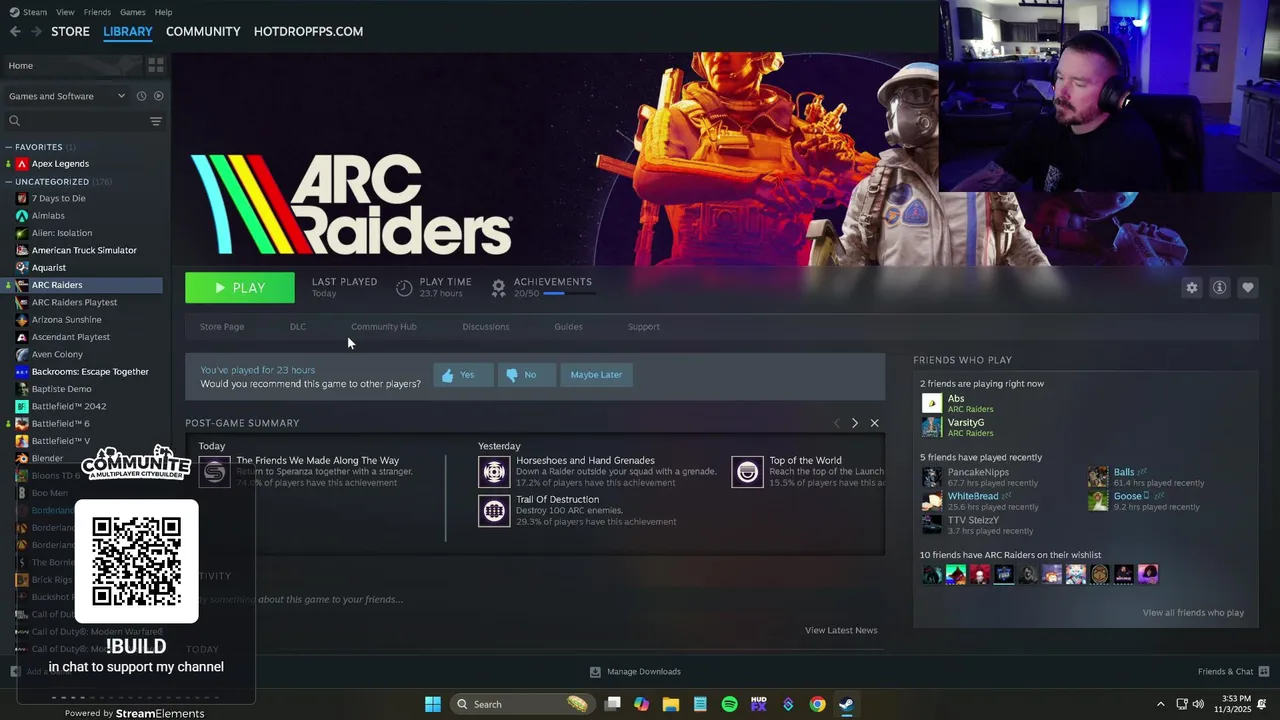Show game info icon
The height and width of the screenshot is (720, 1280).
point(1219,287)
